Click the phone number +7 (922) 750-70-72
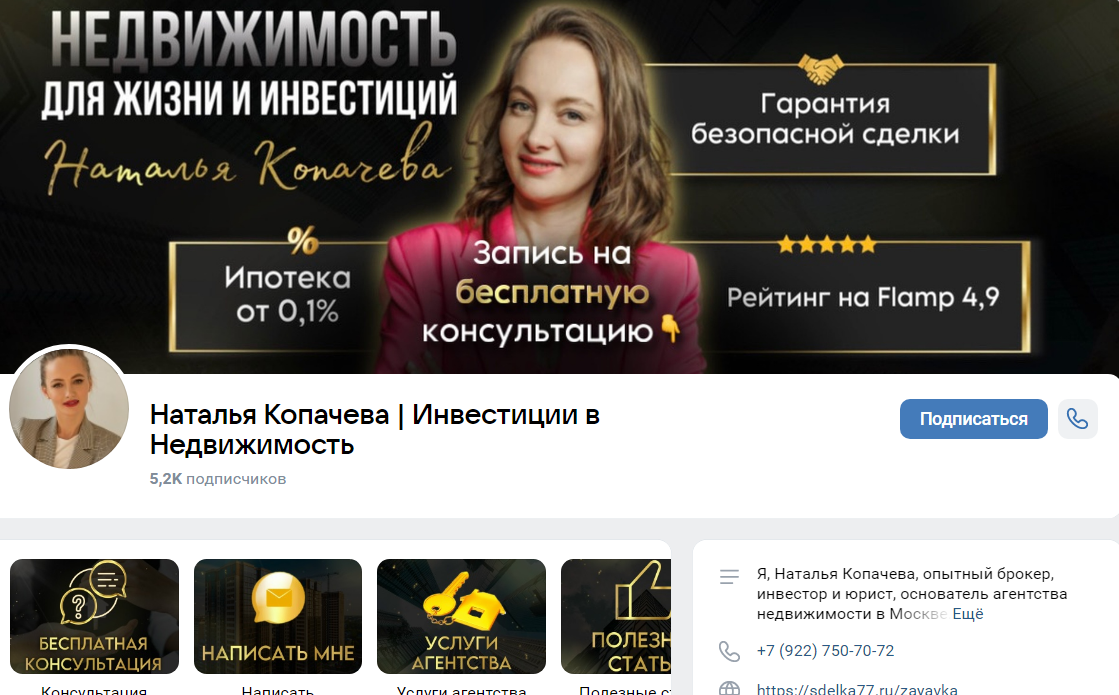The width and height of the screenshot is (1119, 695). [x=825, y=651]
